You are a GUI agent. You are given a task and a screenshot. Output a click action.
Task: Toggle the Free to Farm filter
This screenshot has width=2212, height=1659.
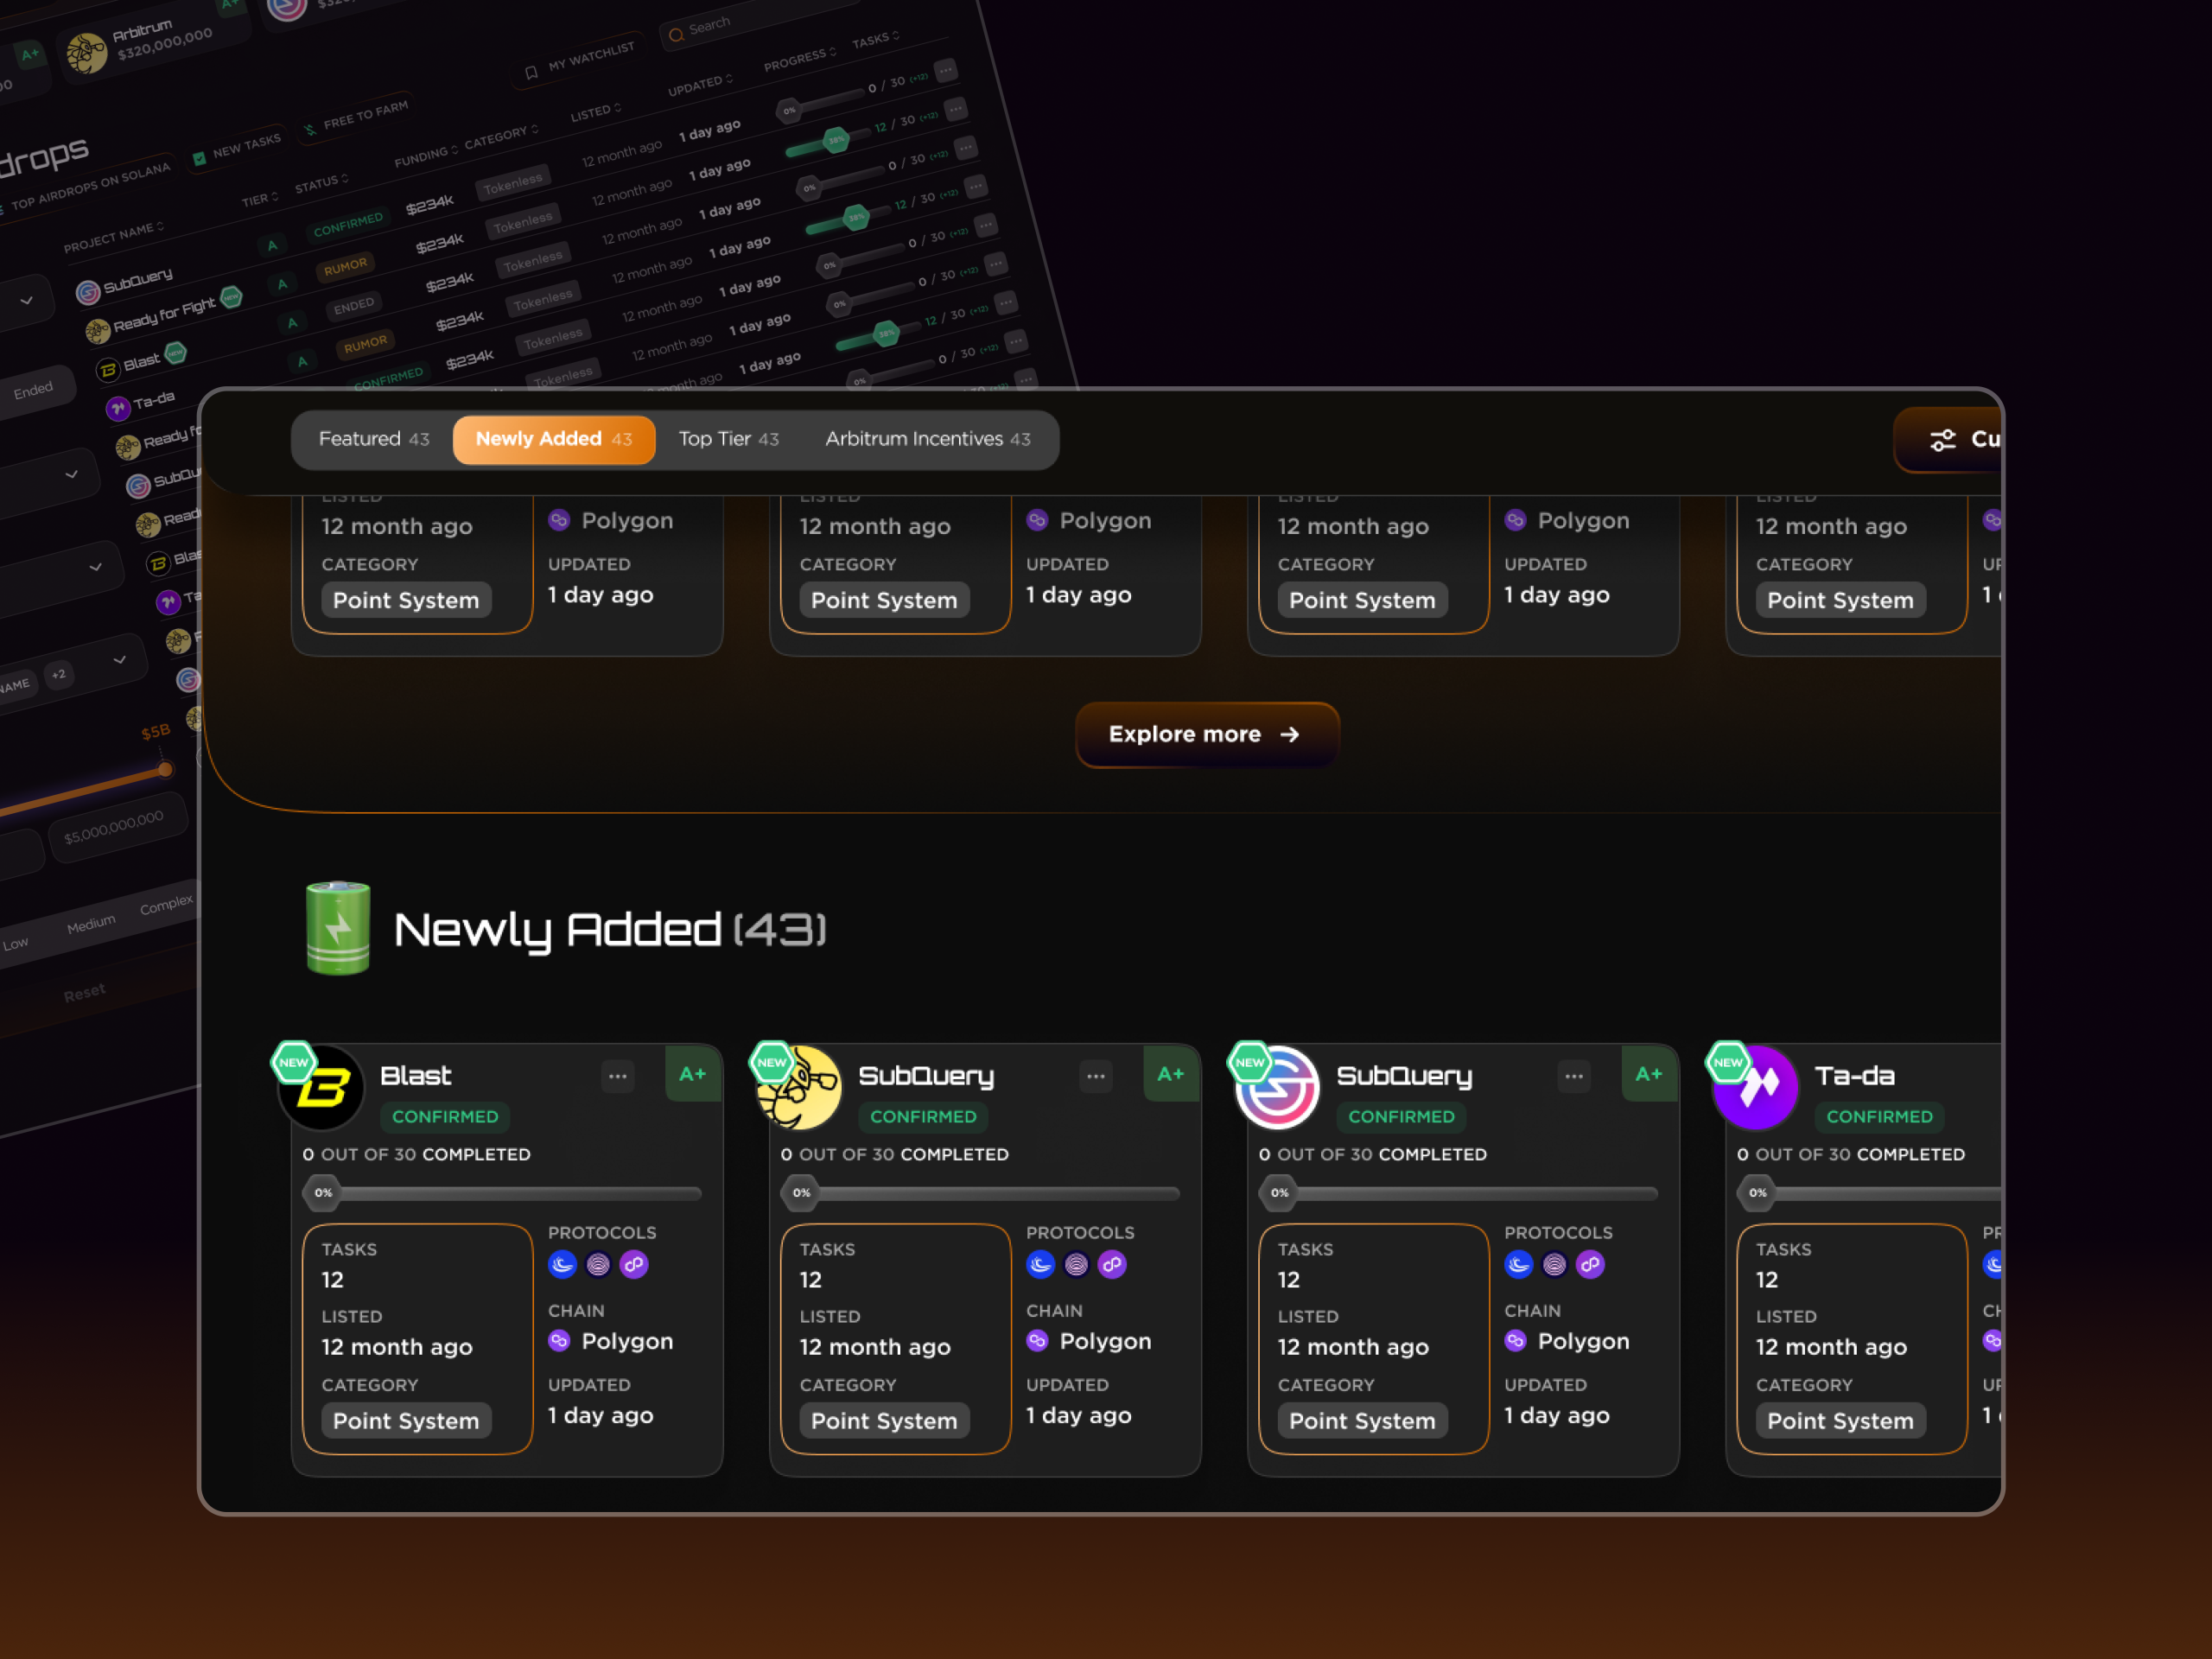click(x=357, y=118)
